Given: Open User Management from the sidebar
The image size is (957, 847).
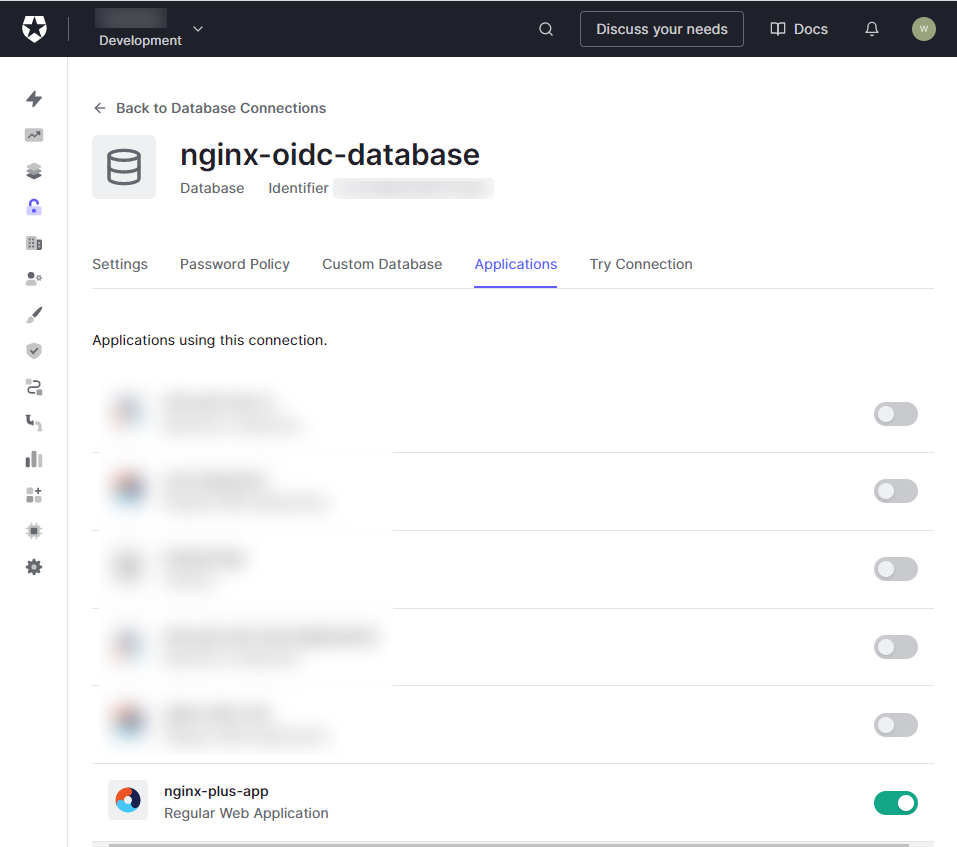Looking at the screenshot, I should [33, 279].
